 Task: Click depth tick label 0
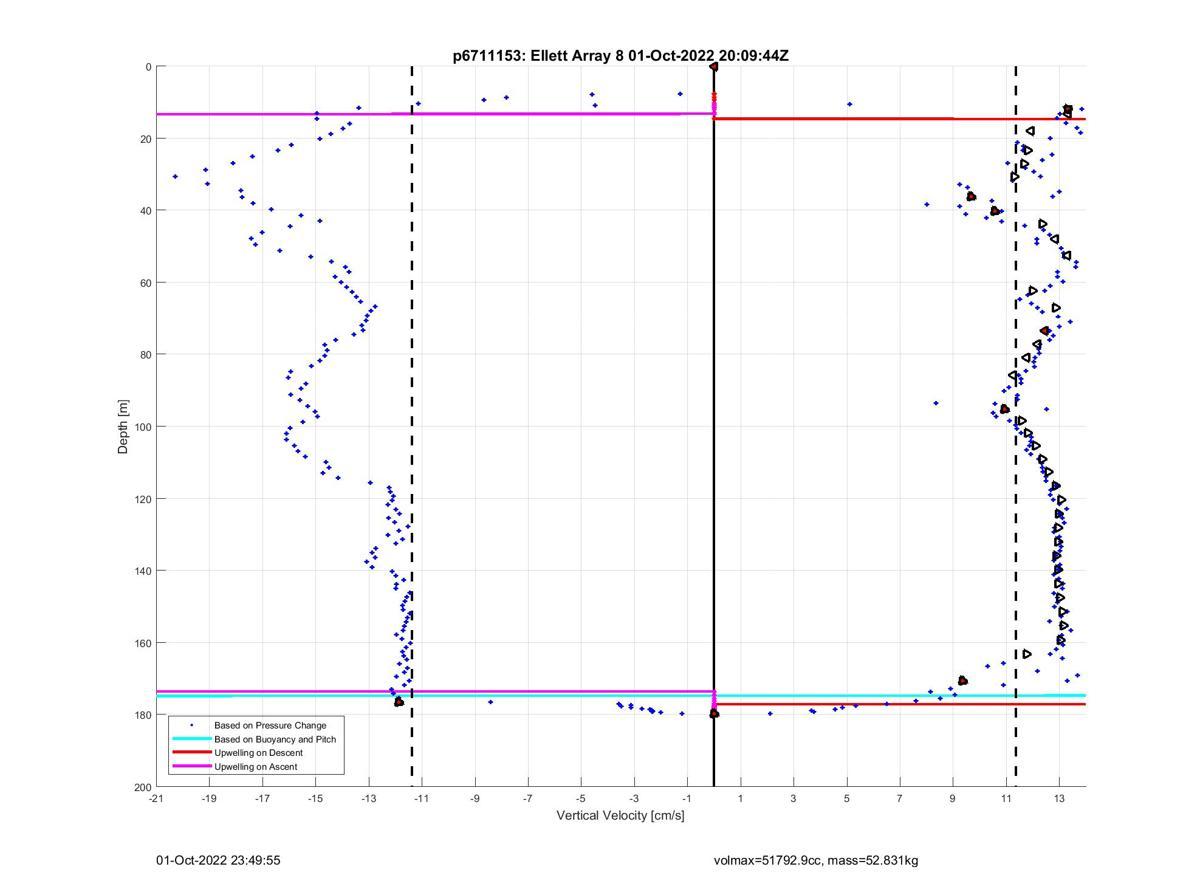point(148,67)
